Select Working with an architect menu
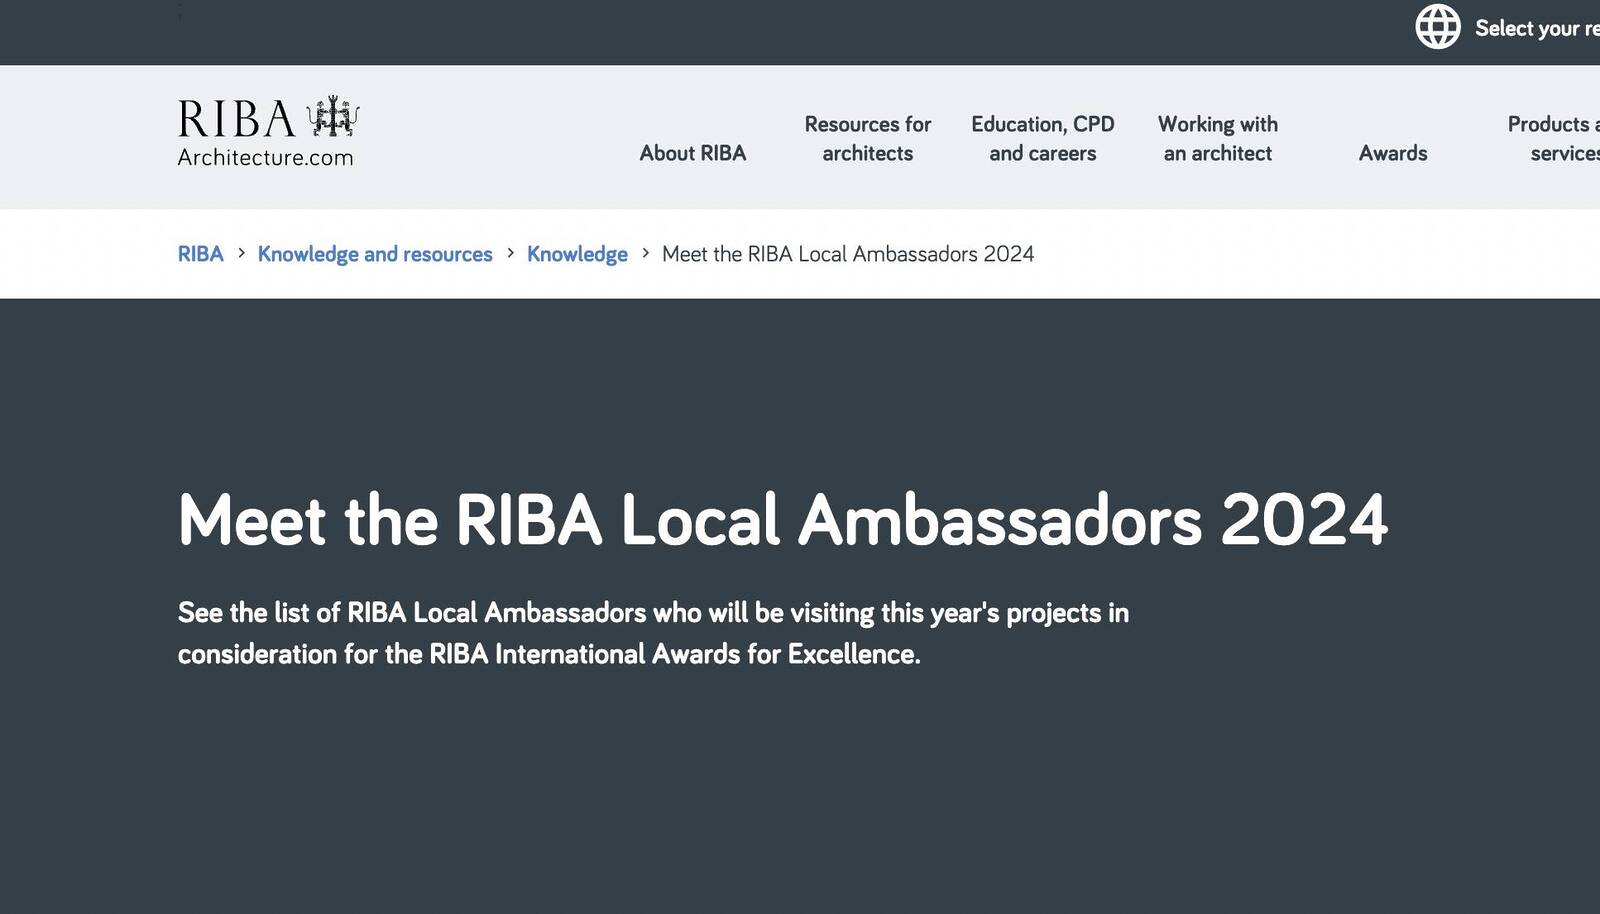Screen dimensions: 1600x914 (x=1217, y=138)
